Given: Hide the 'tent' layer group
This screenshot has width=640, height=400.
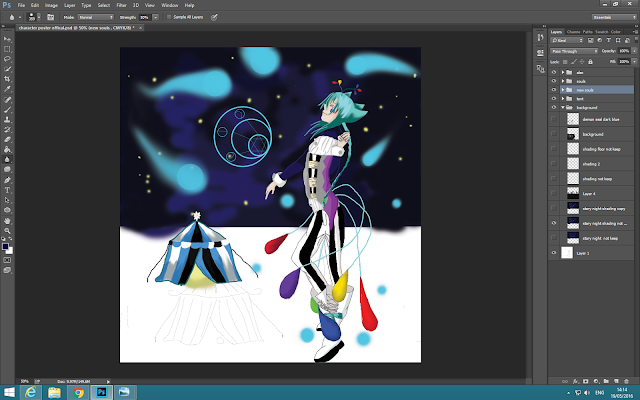Looking at the screenshot, I should (x=553, y=99).
